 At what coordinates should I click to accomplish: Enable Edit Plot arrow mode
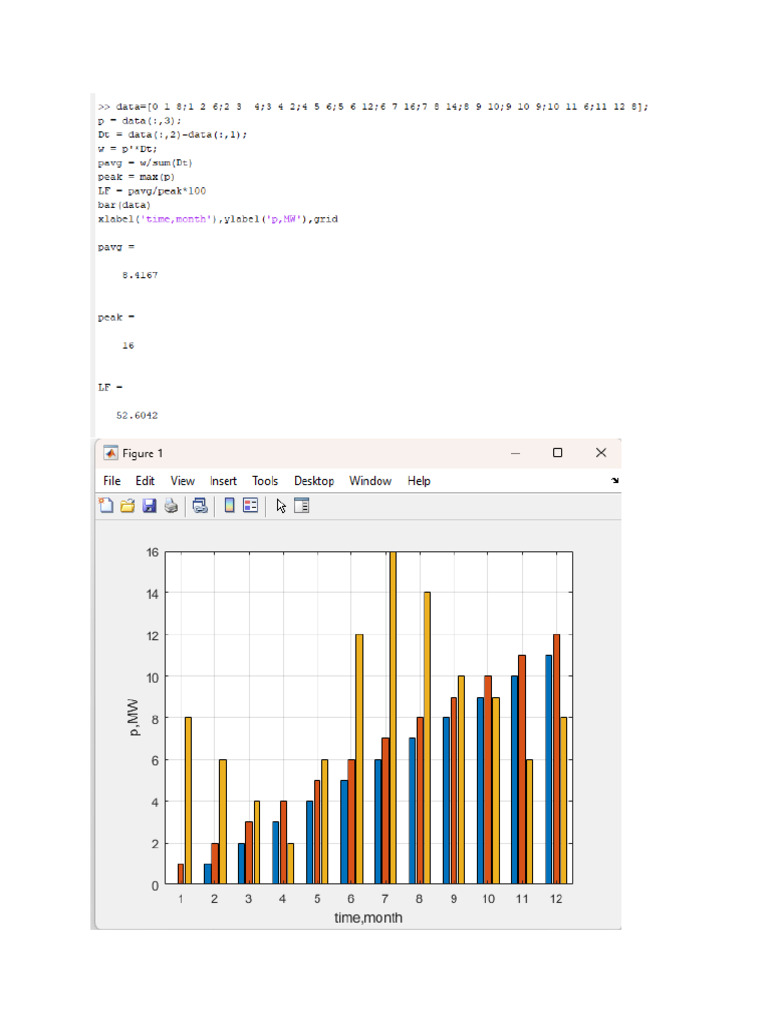tap(281, 506)
